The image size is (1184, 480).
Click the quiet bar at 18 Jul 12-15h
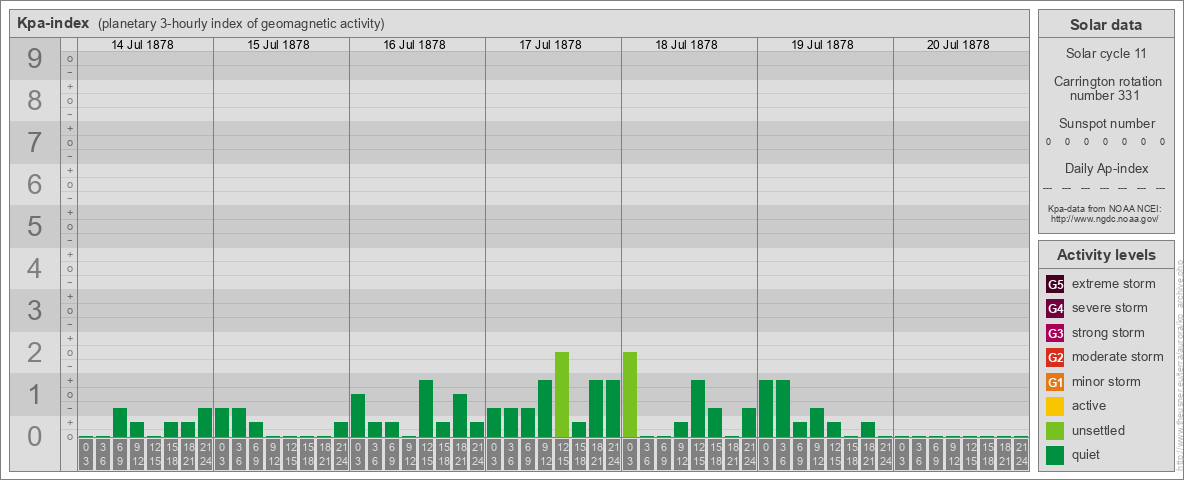(698, 408)
